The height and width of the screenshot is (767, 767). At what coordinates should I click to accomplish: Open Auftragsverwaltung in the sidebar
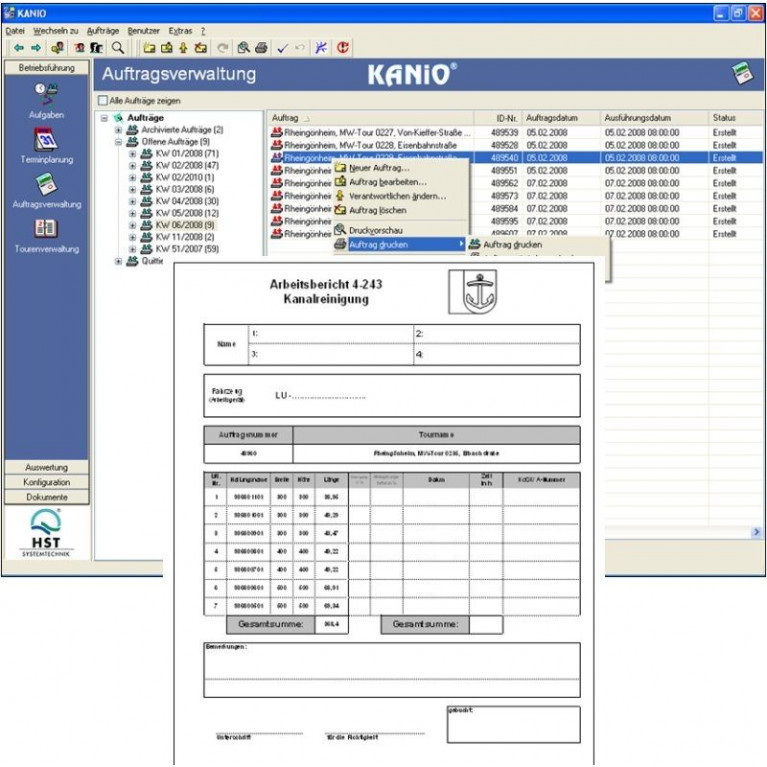coord(46,190)
